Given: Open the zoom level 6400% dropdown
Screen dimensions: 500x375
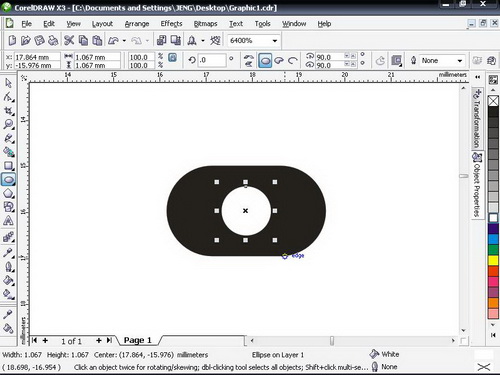Looking at the screenshot, I should (x=275, y=41).
